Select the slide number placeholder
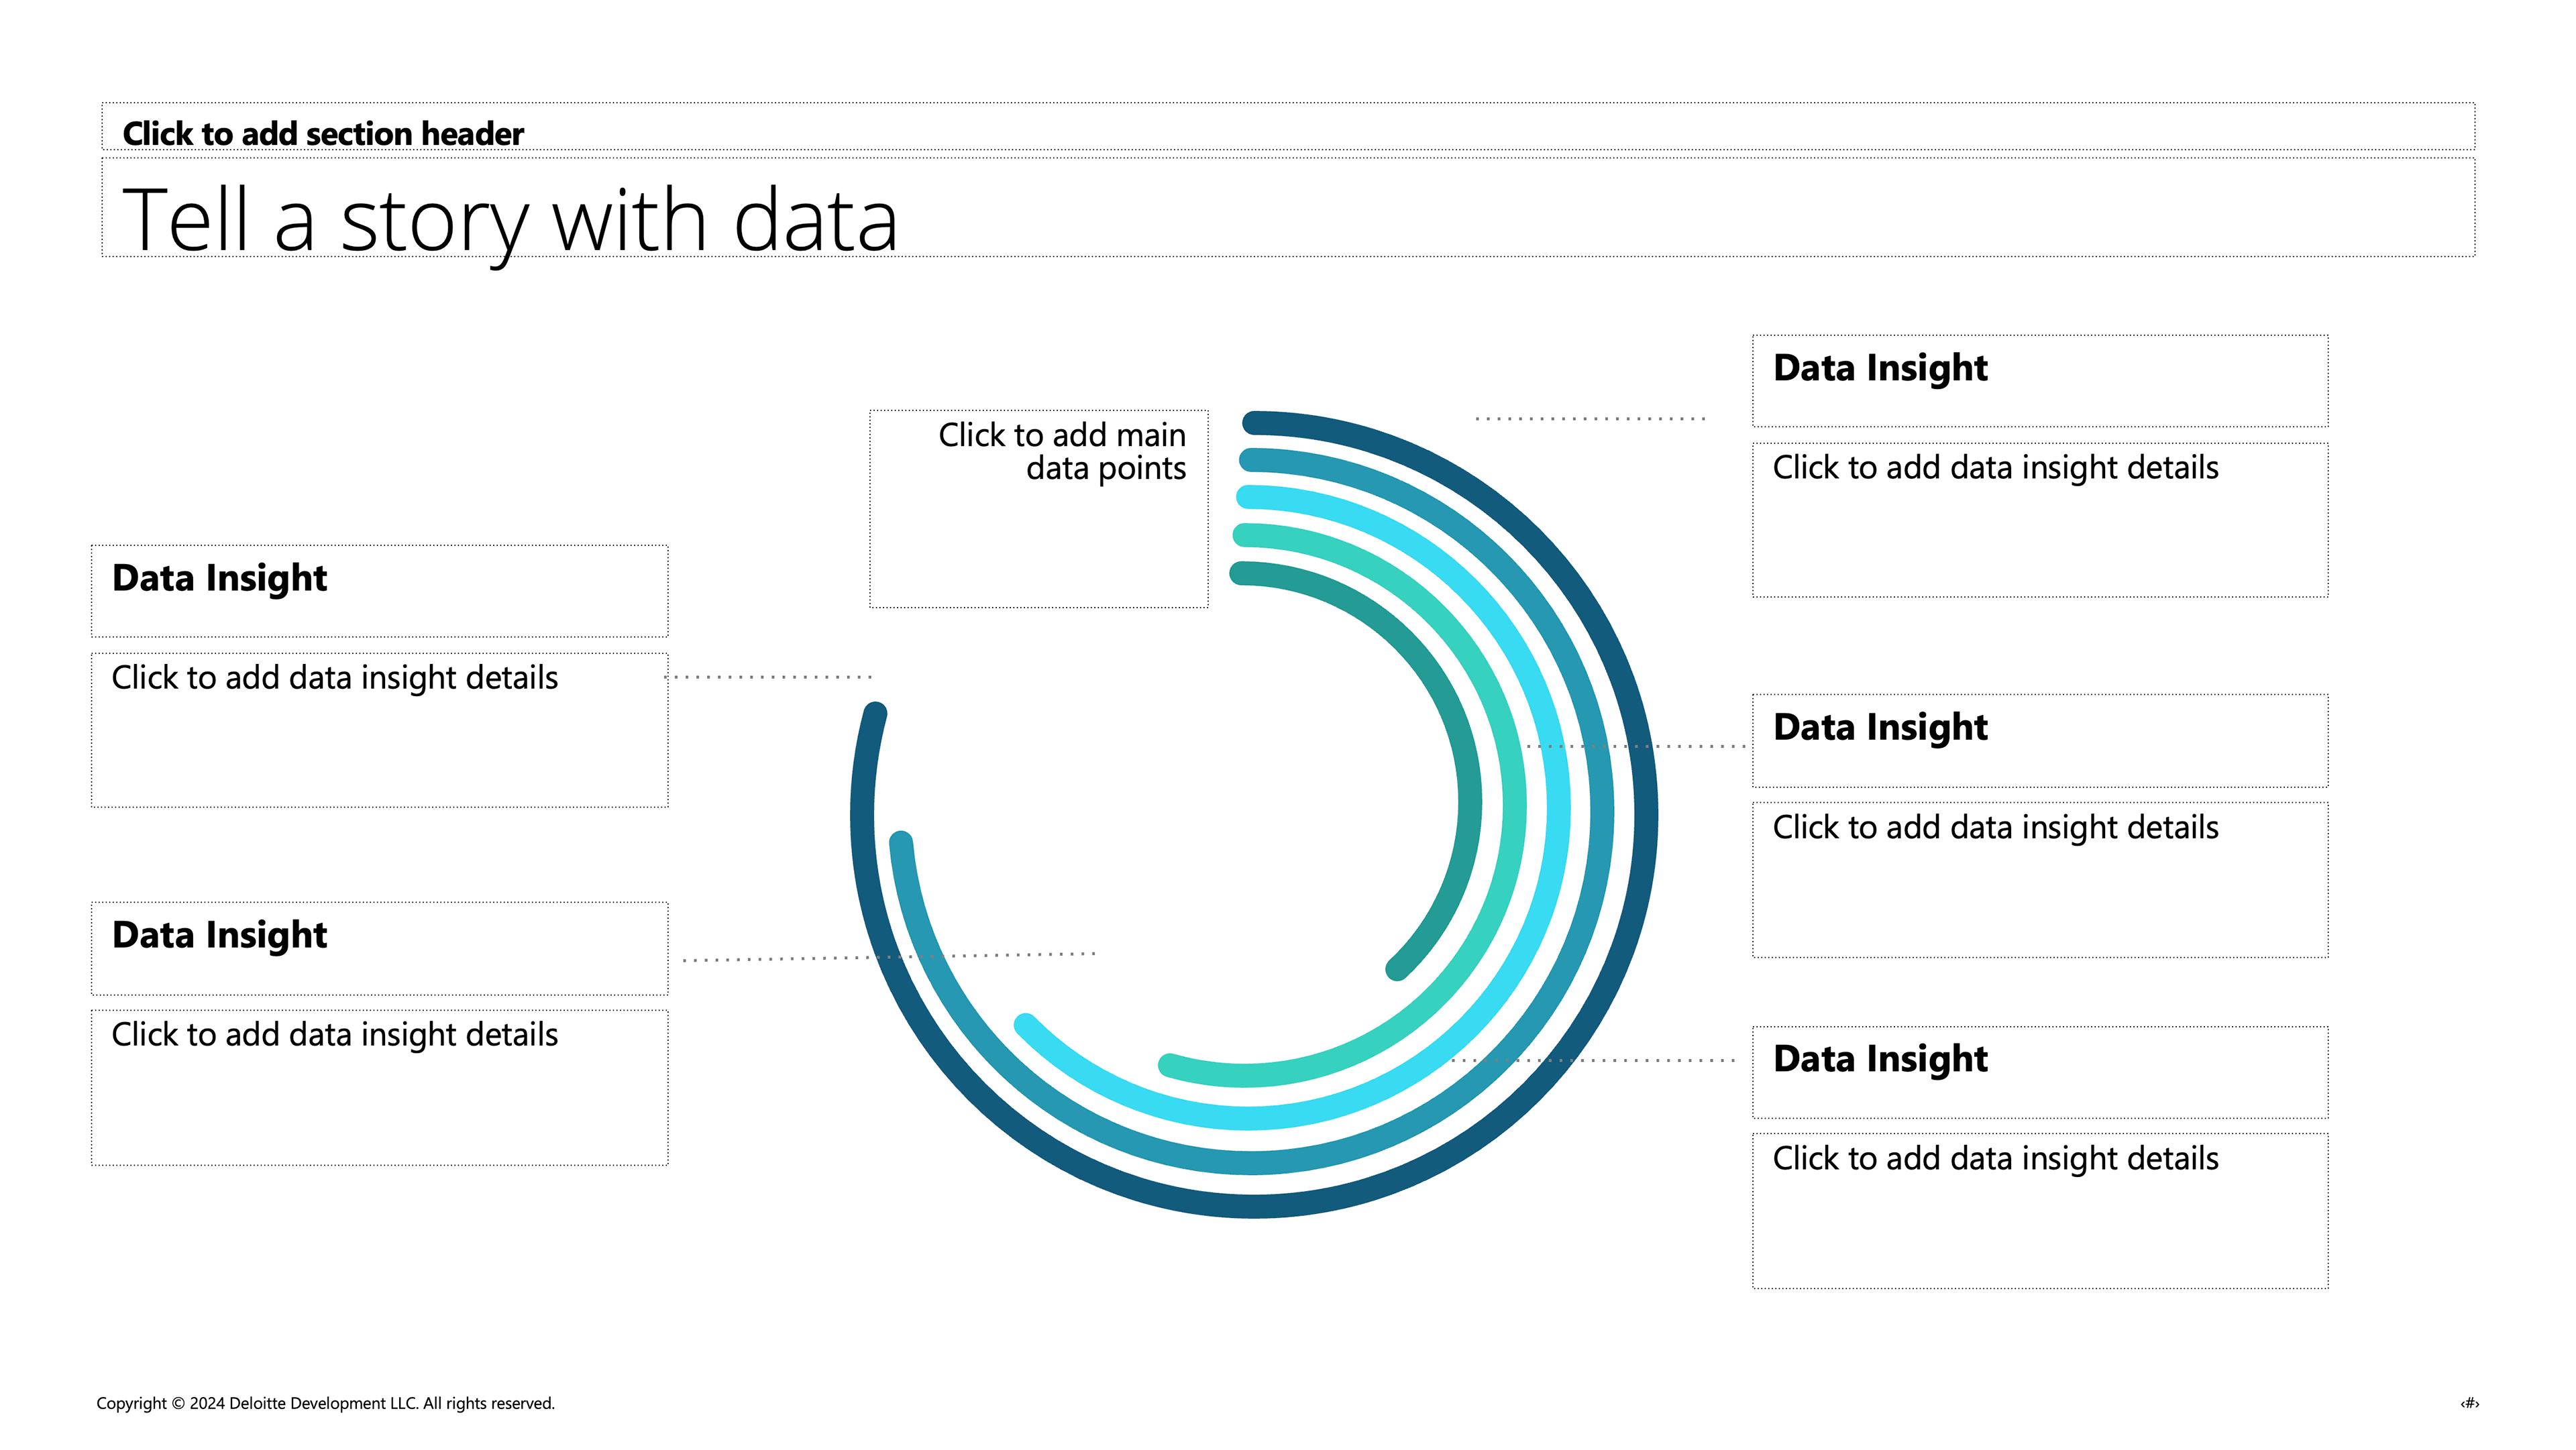This screenshot has height=1450, width=2576. click(2469, 1403)
